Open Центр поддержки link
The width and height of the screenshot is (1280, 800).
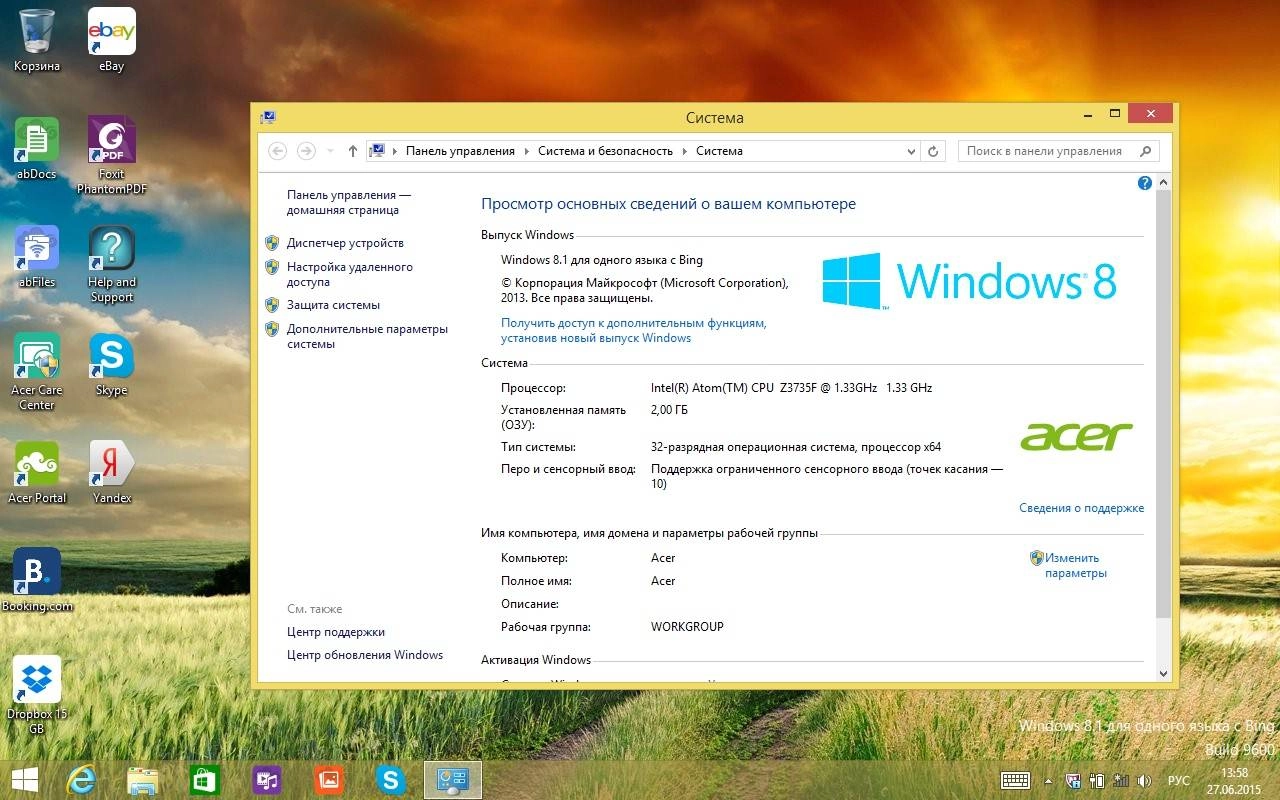coord(336,632)
